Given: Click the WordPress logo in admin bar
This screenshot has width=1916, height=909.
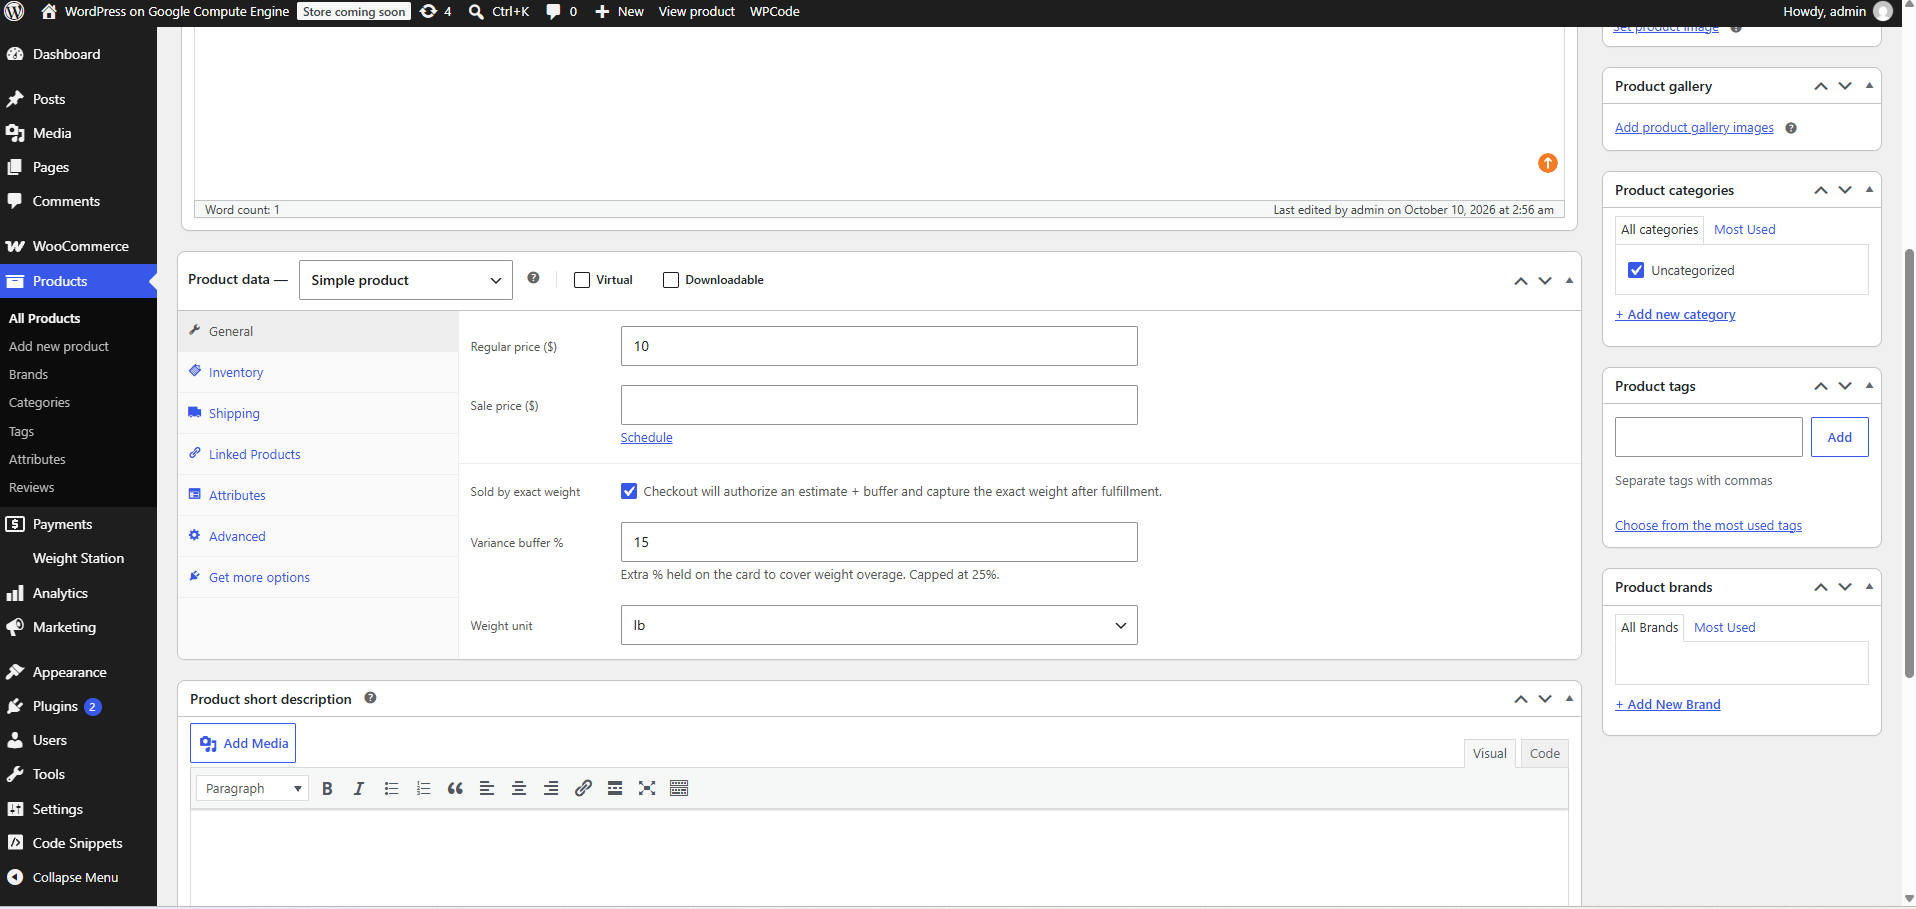Looking at the screenshot, I should (x=14, y=12).
